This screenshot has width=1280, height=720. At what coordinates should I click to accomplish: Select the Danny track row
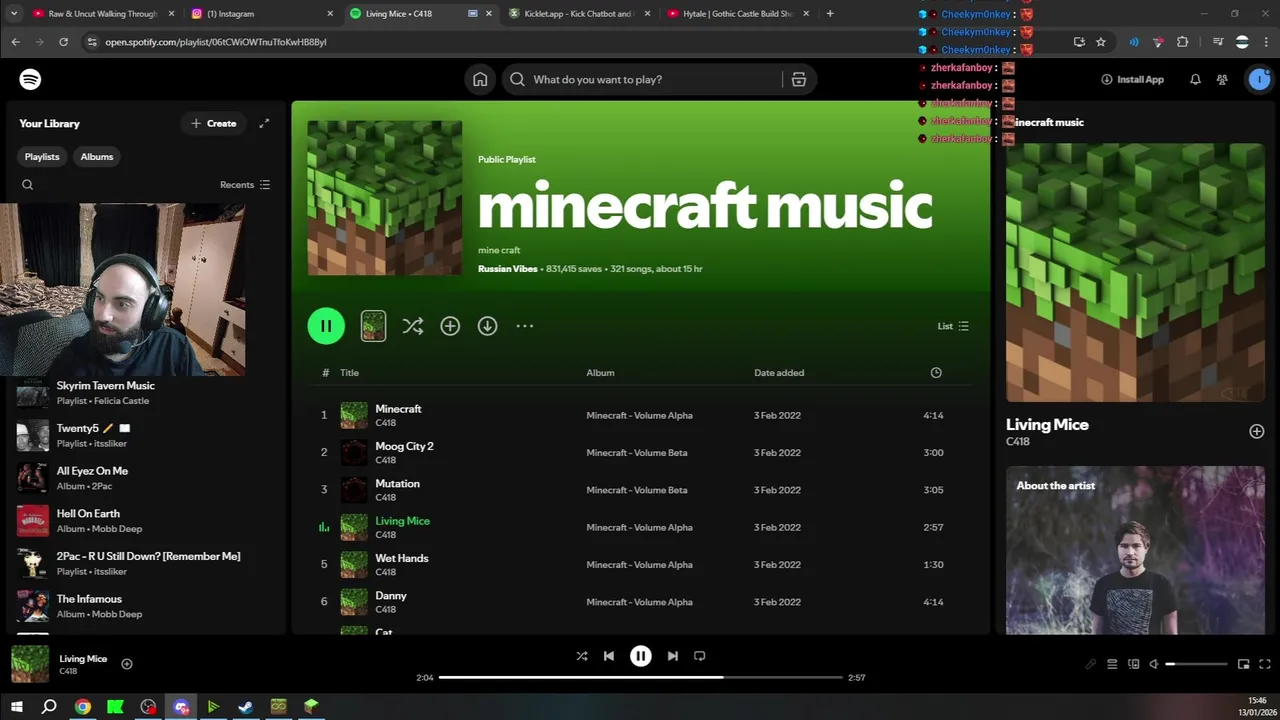coord(640,602)
